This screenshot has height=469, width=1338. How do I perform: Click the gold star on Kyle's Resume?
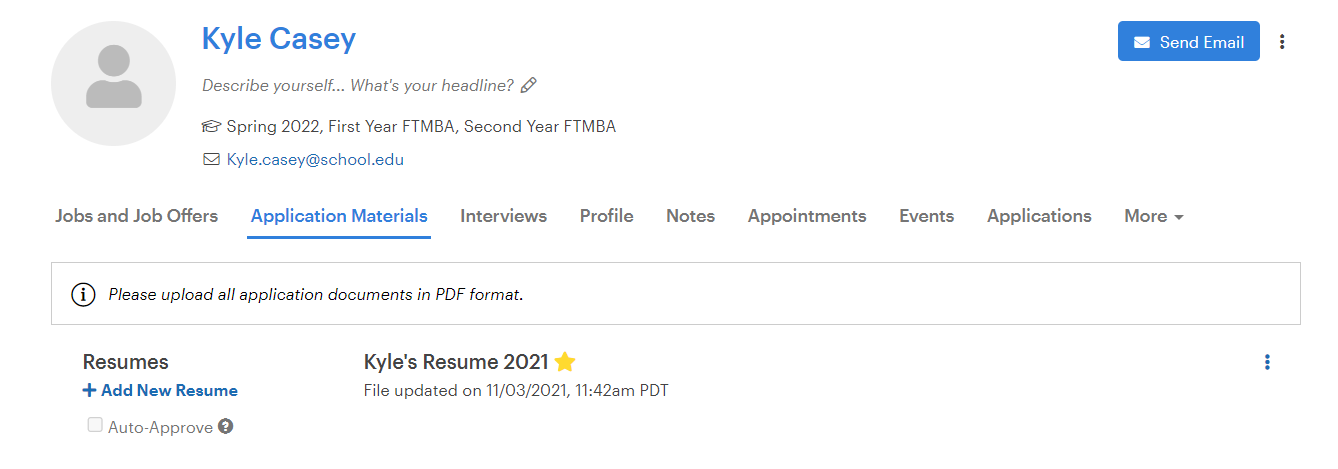click(565, 362)
